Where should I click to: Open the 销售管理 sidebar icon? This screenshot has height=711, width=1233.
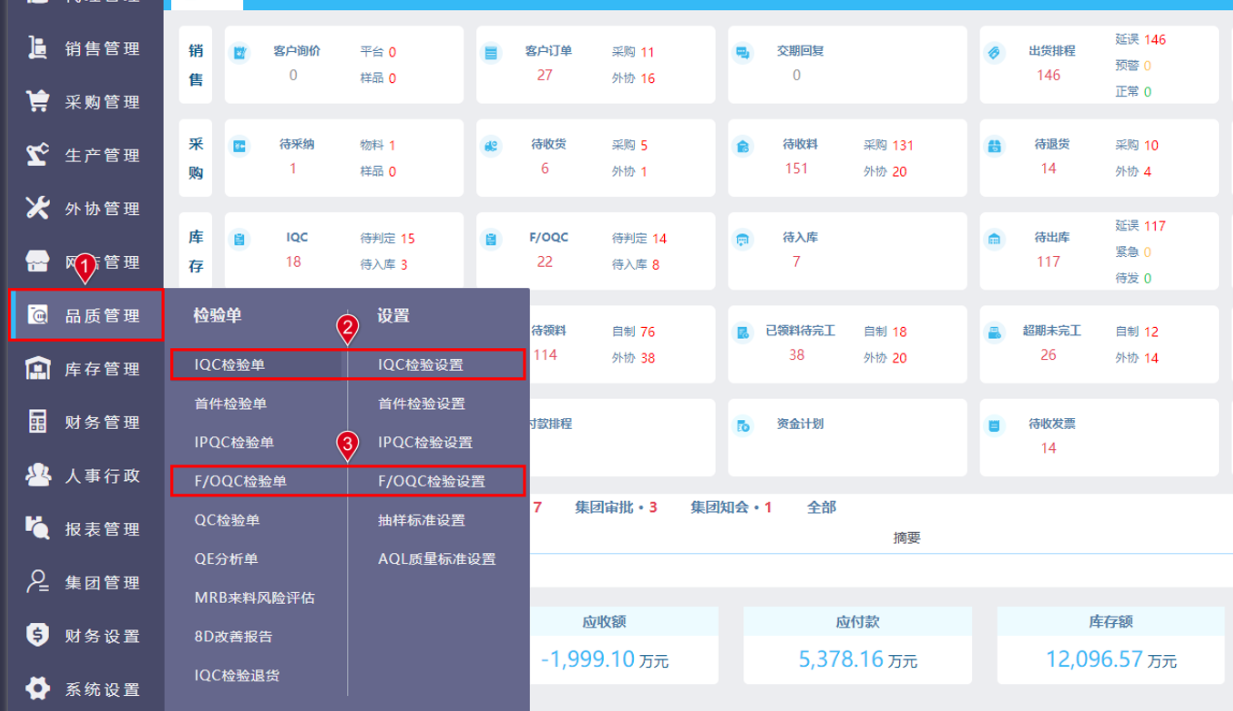click(37, 48)
